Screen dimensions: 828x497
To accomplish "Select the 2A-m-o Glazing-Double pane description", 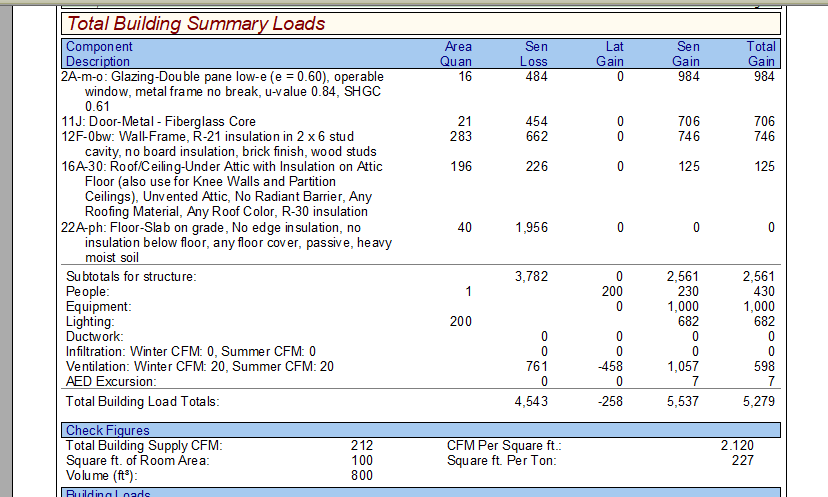I will (x=222, y=91).
